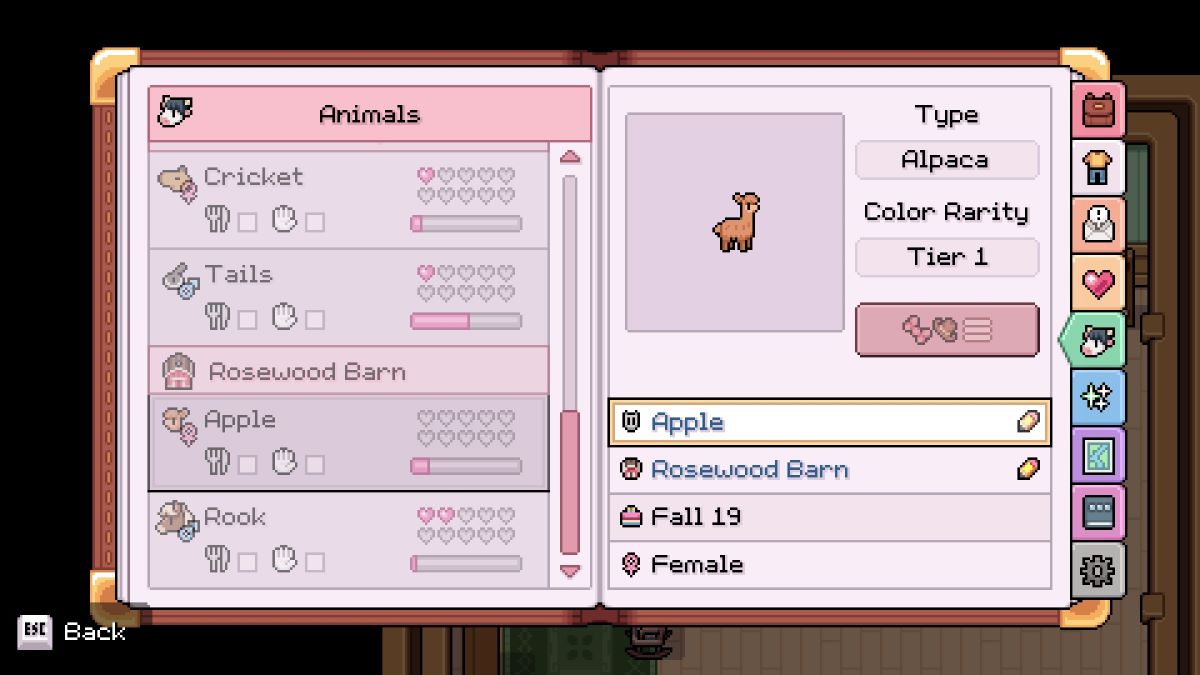Open the clothing outfit tab
Viewport: 1200px width, 675px height.
(1099, 168)
